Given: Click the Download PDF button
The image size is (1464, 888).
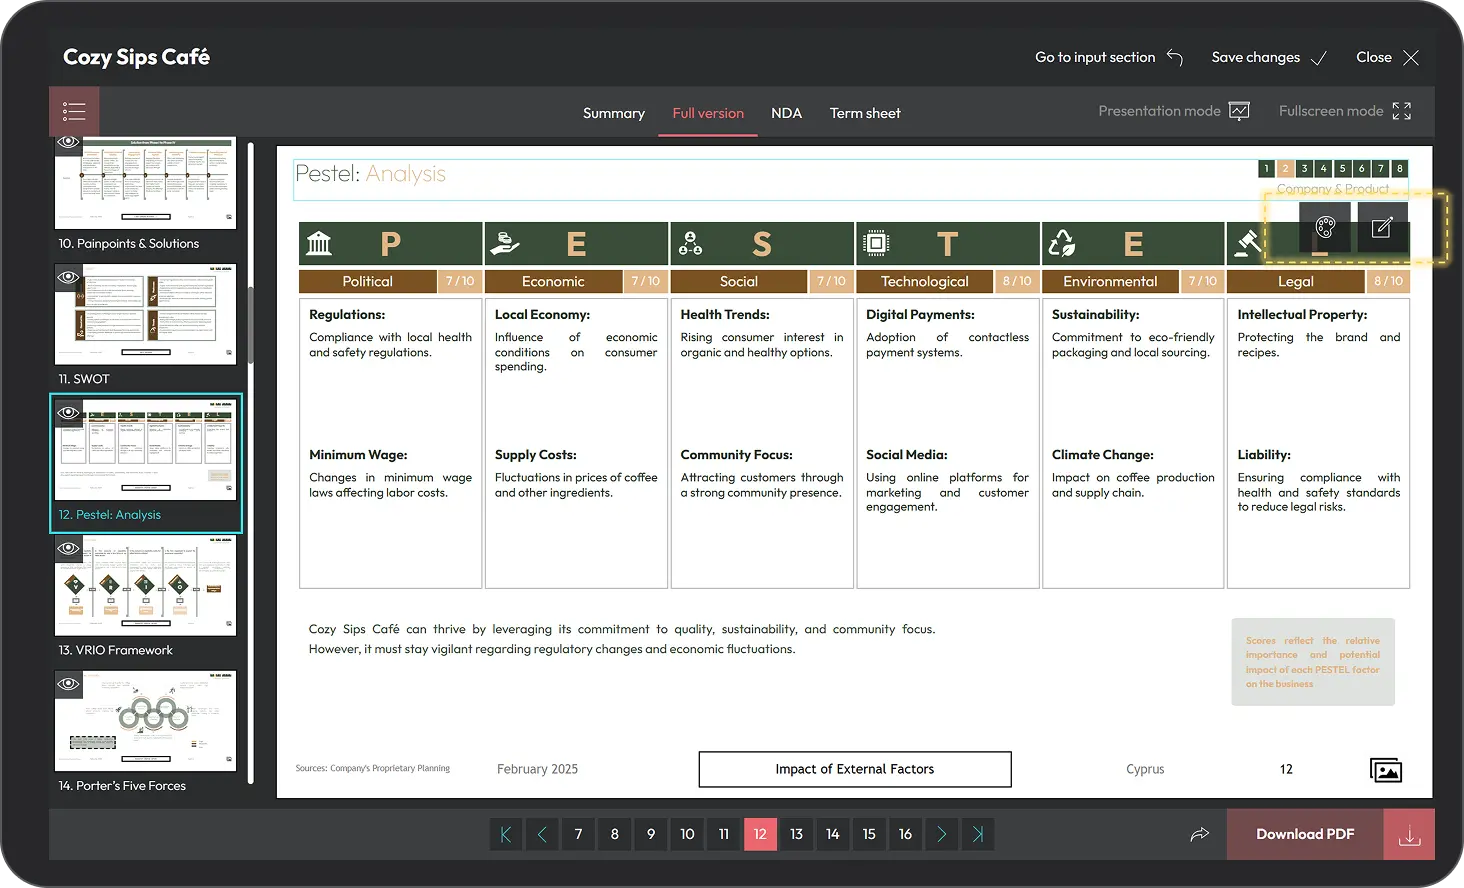Looking at the screenshot, I should point(1305,834).
